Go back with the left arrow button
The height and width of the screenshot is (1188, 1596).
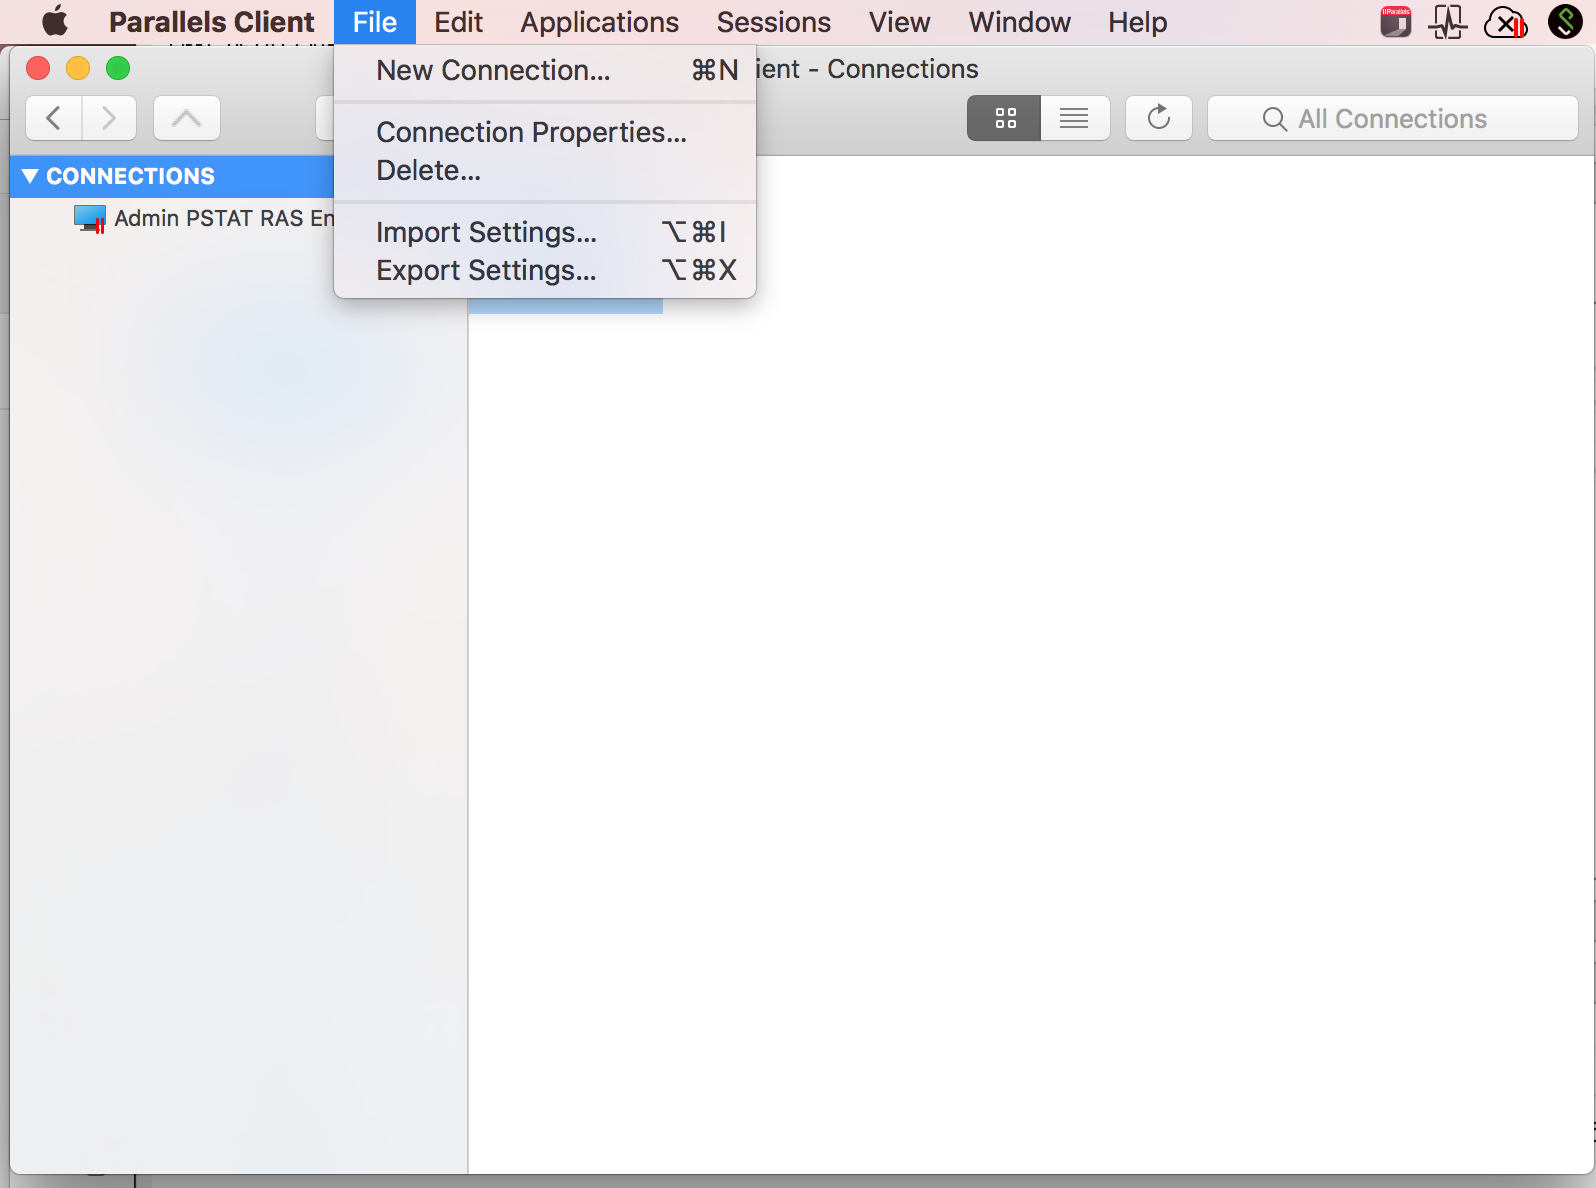pos(54,118)
